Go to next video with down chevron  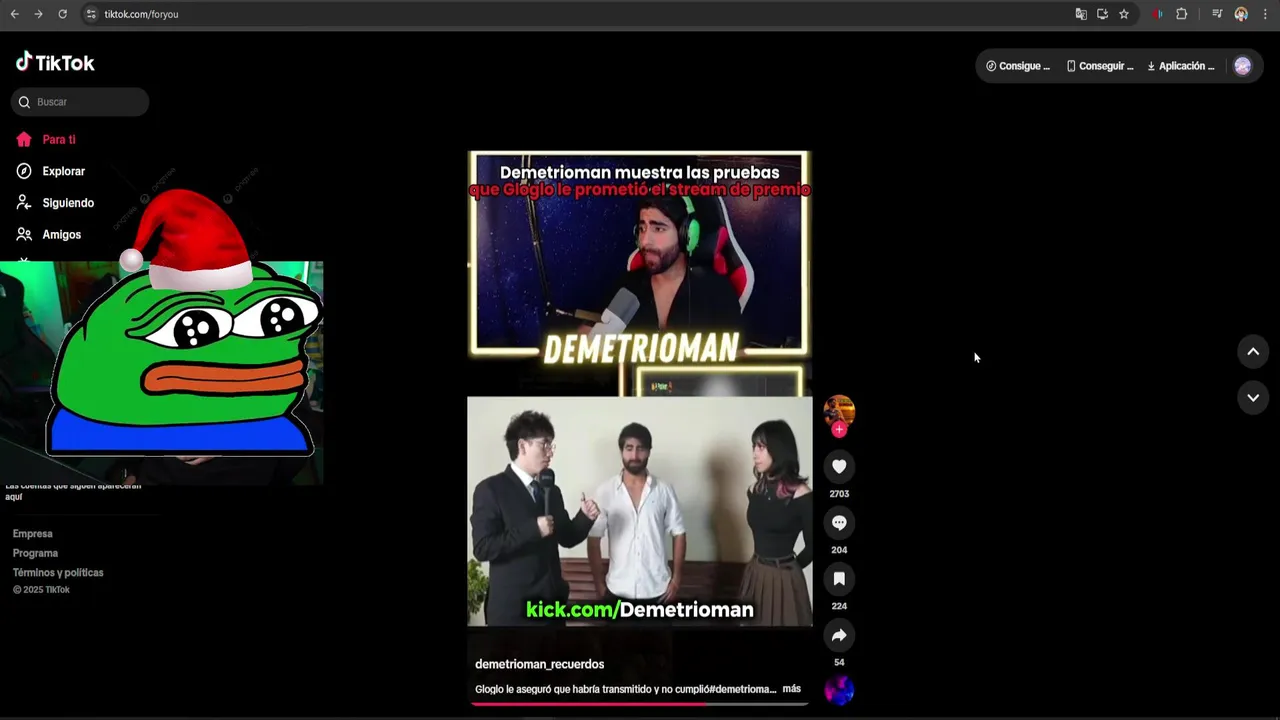(x=1253, y=397)
